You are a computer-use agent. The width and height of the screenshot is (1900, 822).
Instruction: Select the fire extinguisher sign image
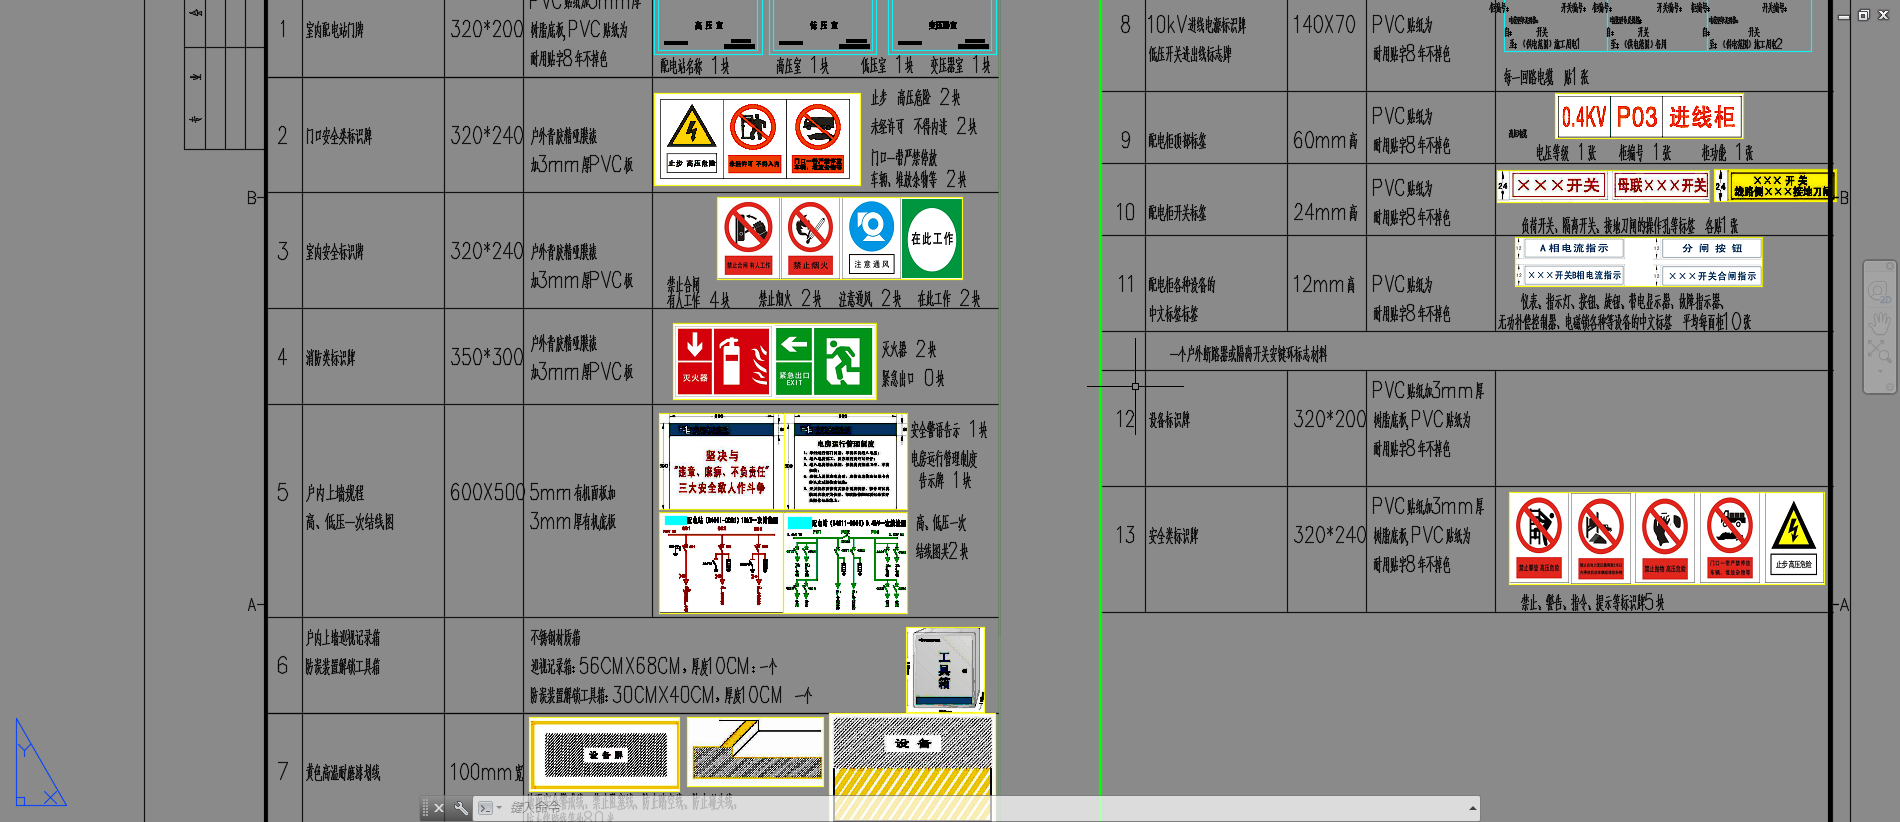pos(723,361)
